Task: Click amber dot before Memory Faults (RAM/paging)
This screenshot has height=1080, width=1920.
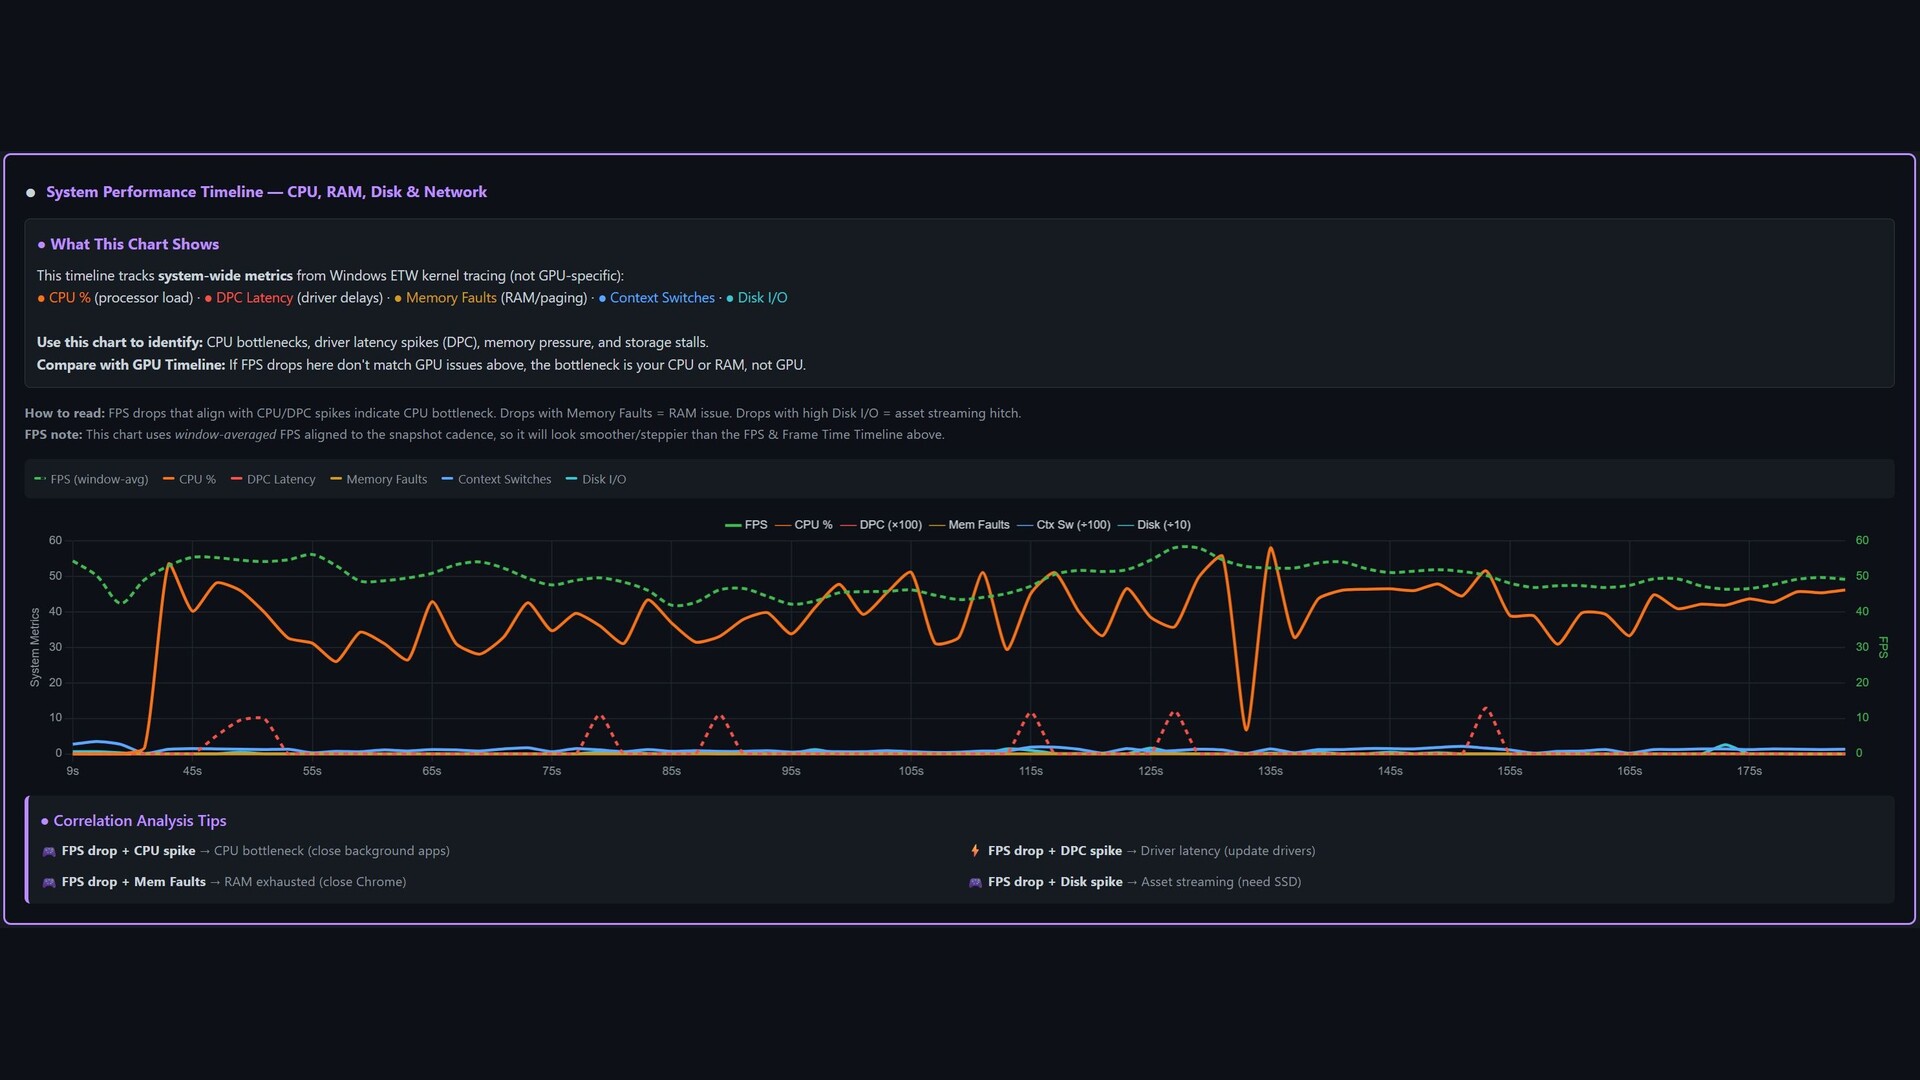Action: click(398, 298)
